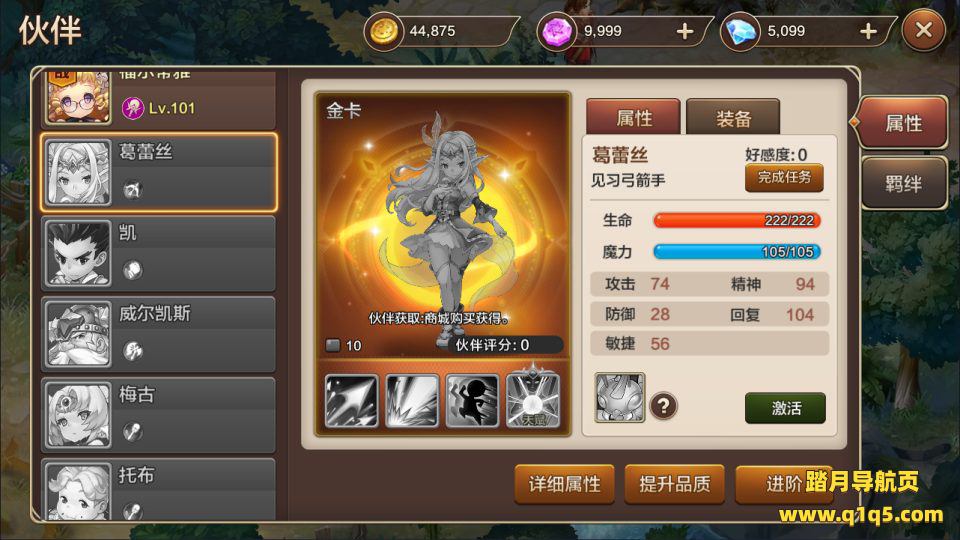Click the gold coin currency icon

coord(384,31)
